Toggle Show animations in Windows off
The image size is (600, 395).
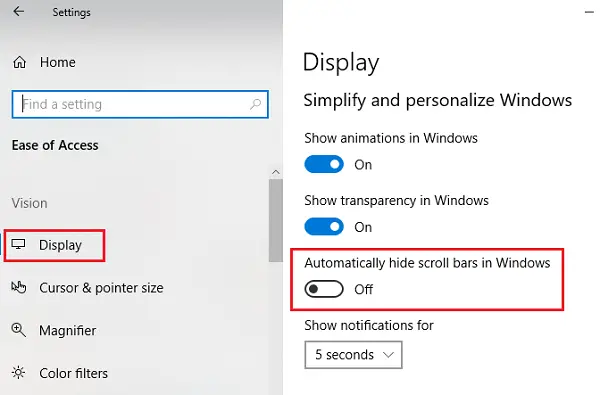coord(324,164)
